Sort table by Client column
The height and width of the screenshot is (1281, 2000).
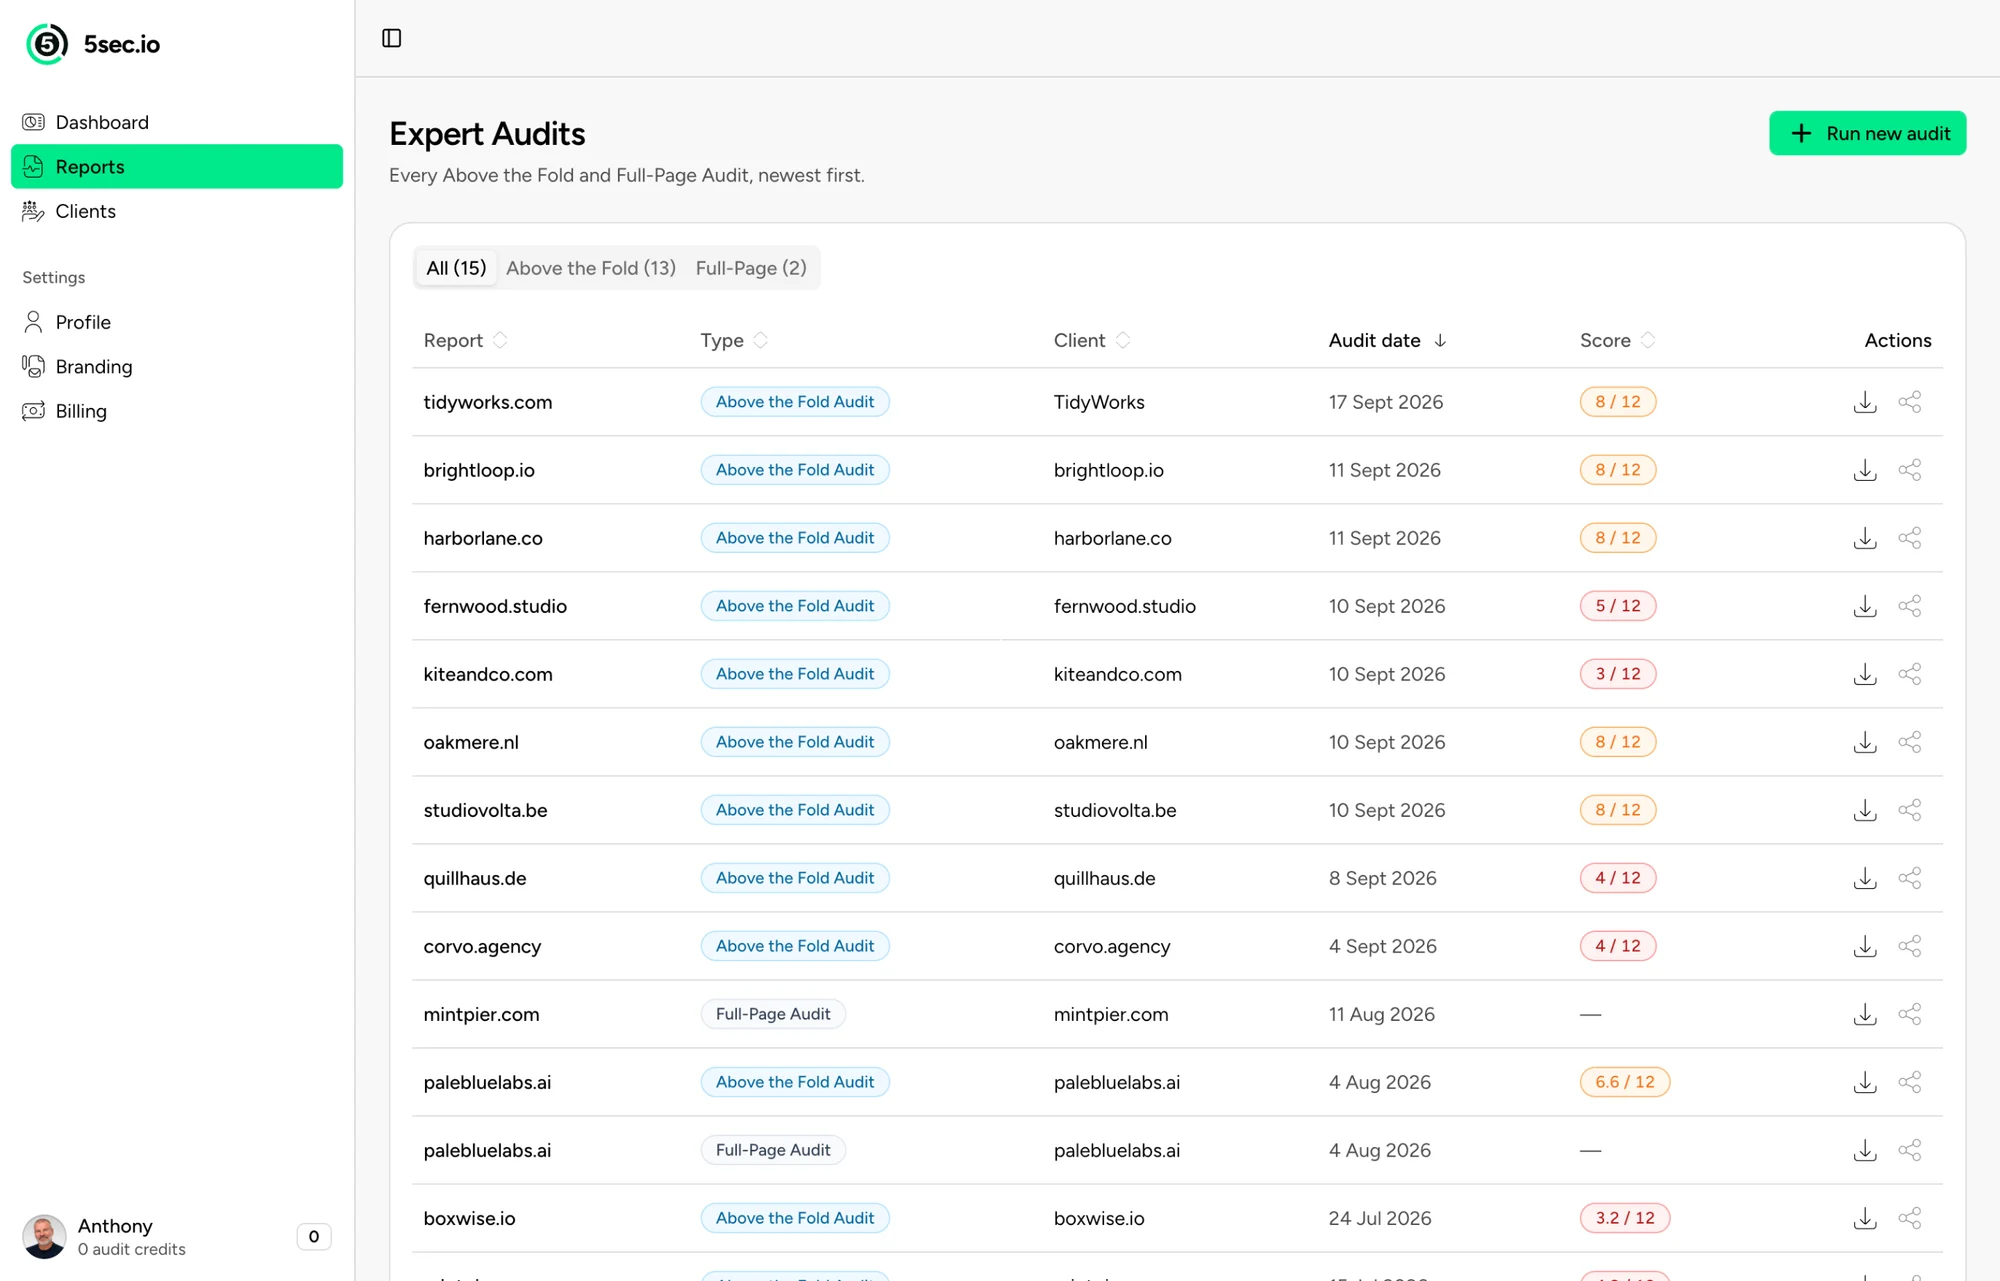pos(1092,340)
